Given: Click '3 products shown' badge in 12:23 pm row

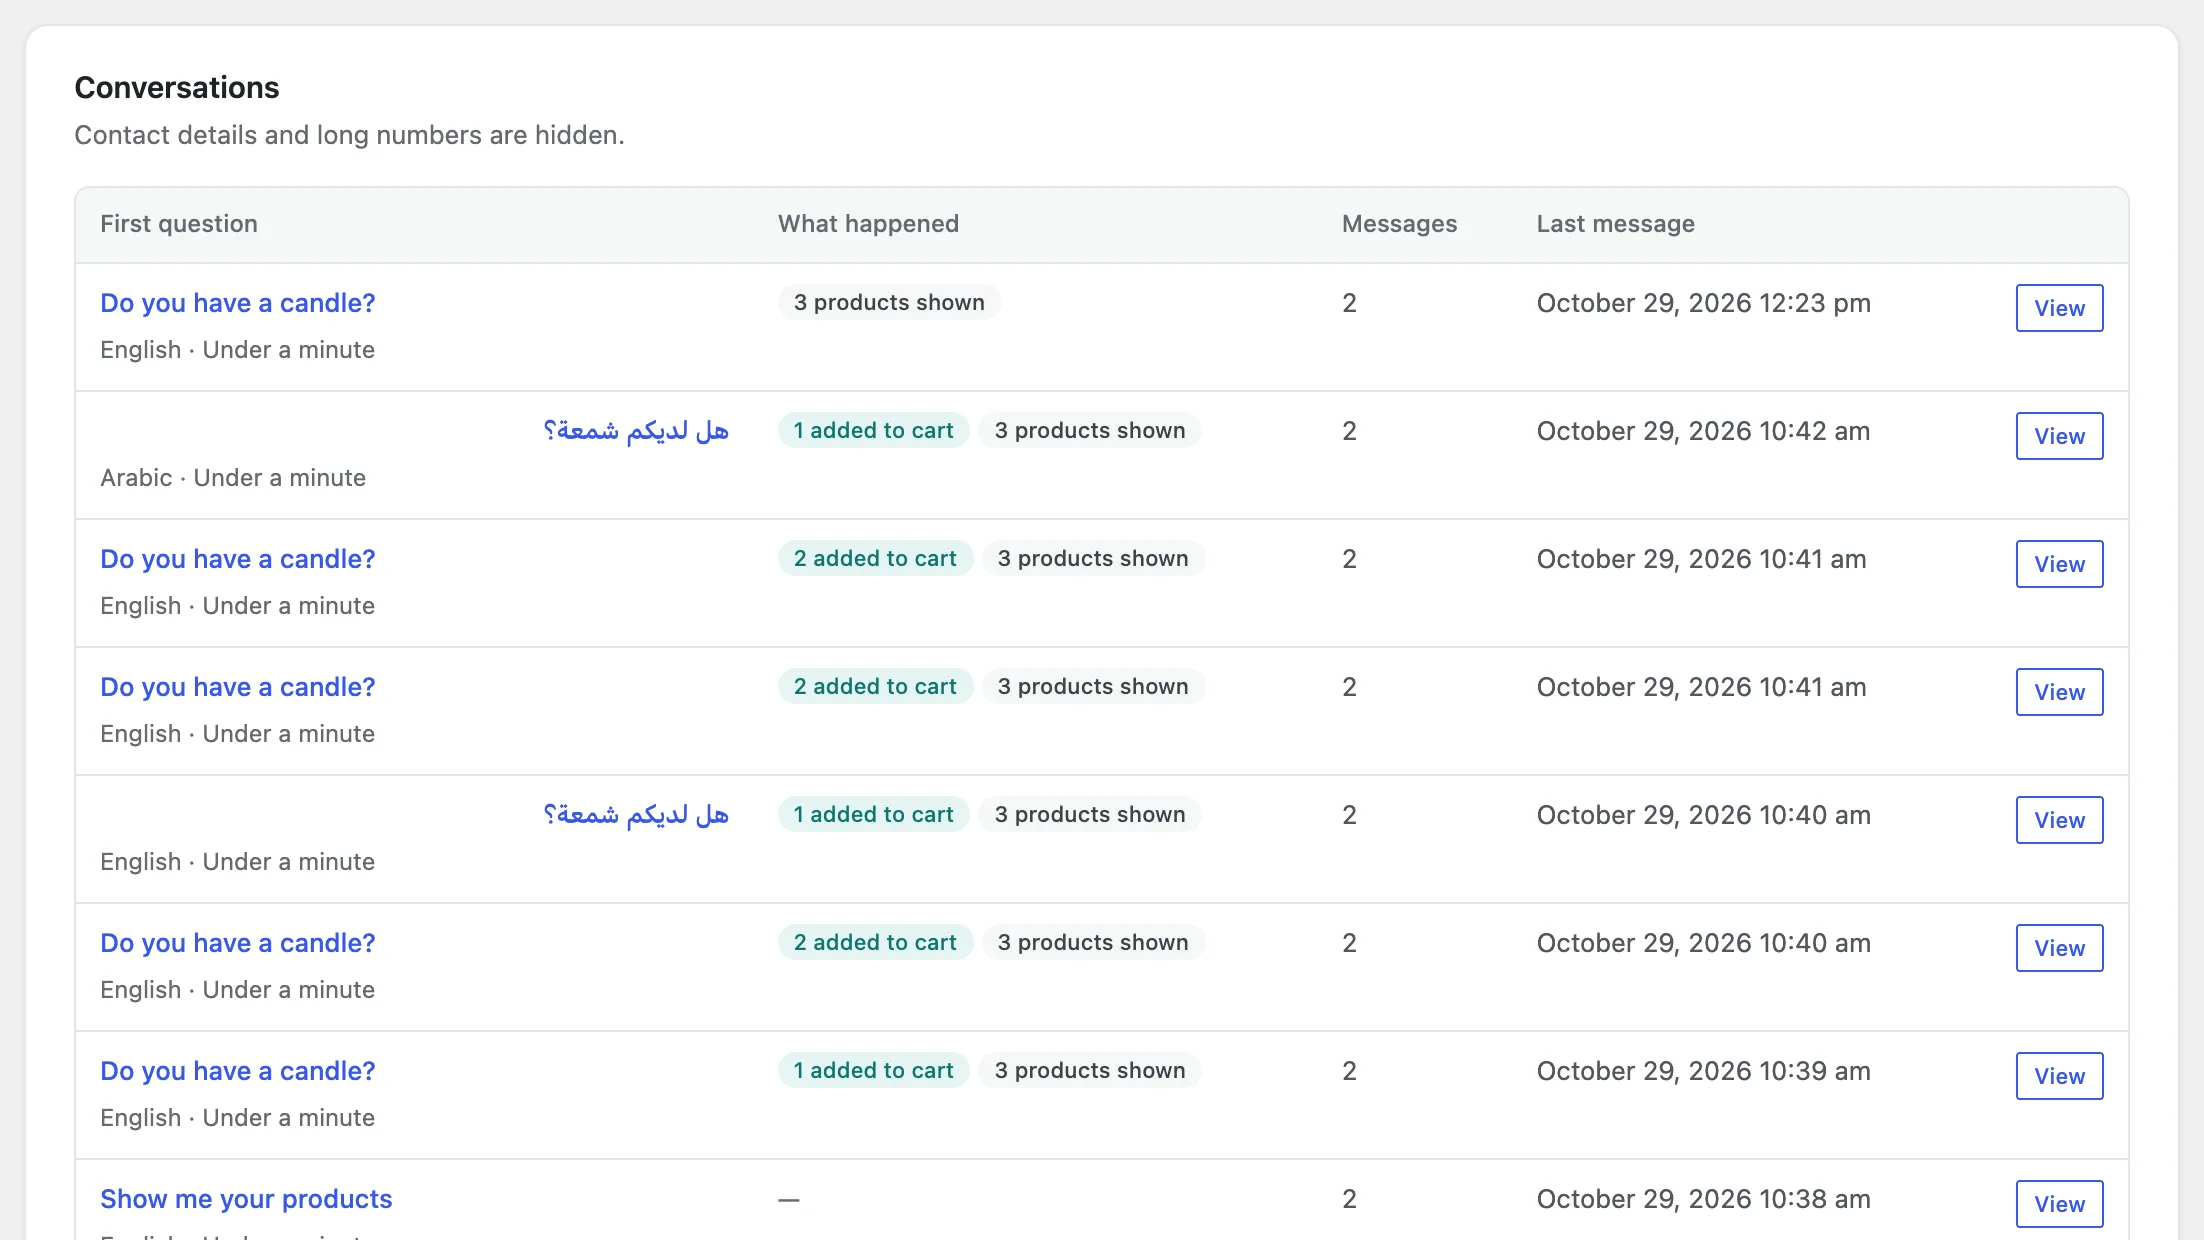Looking at the screenshot, I should pos(889,302).
